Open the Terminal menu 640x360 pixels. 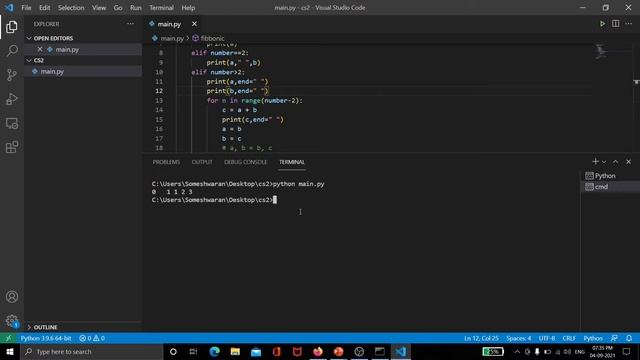(161, 8)
